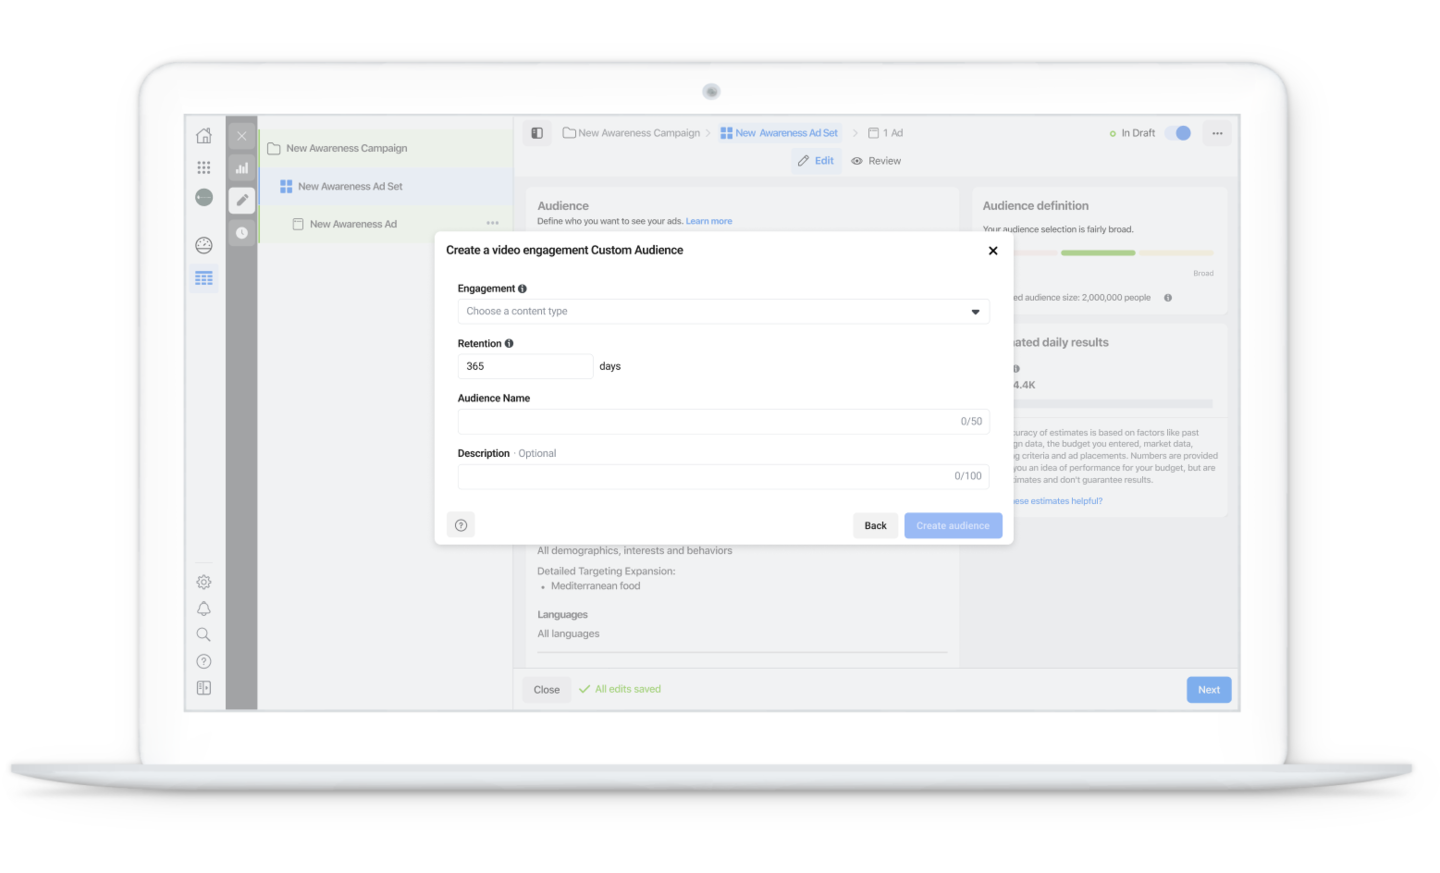
Task: Open the three-dot menu for New Awareness Ad
Action: point(492,223)
